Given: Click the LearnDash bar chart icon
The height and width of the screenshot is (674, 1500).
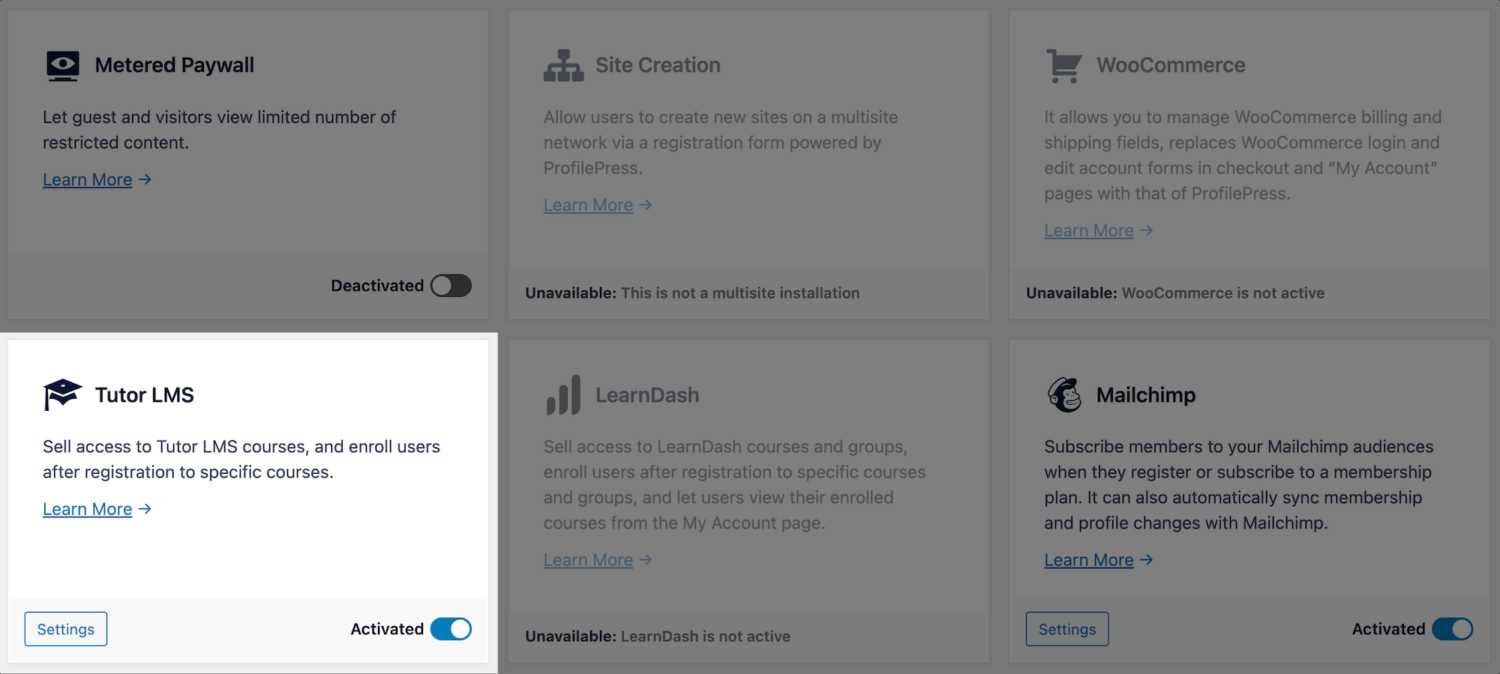Looking at the screenshot, I should click(x=563, y=395).
